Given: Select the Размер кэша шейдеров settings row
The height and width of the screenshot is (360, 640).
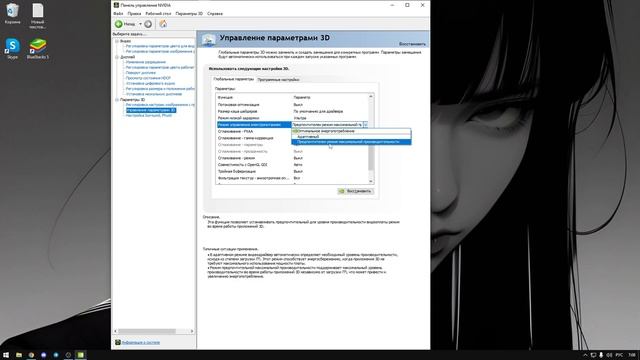Looking at the screenshot, I should point(292,111).
